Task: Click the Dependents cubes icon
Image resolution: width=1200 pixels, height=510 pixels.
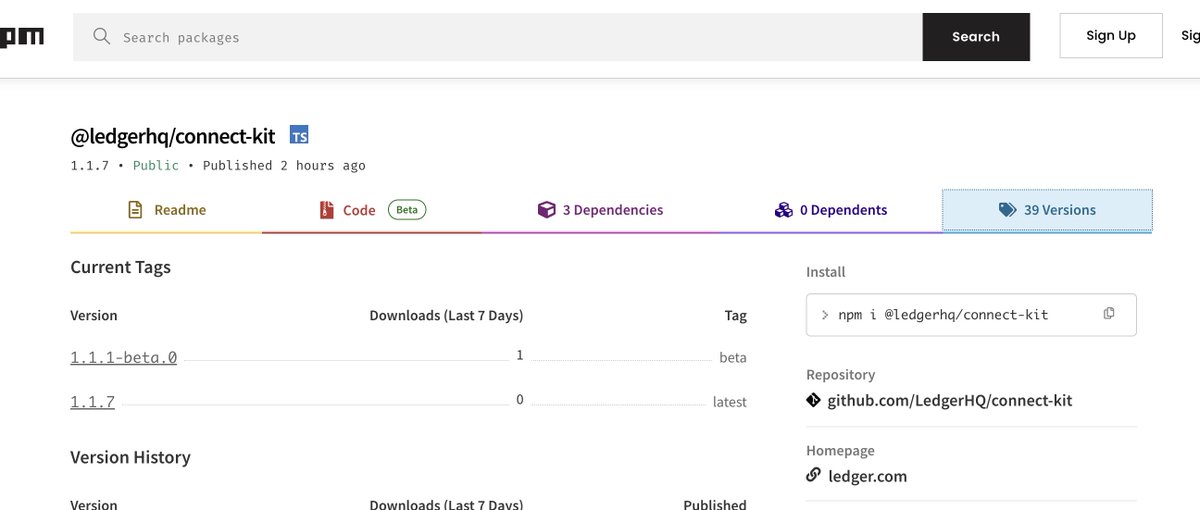Action: click(784, 210)
